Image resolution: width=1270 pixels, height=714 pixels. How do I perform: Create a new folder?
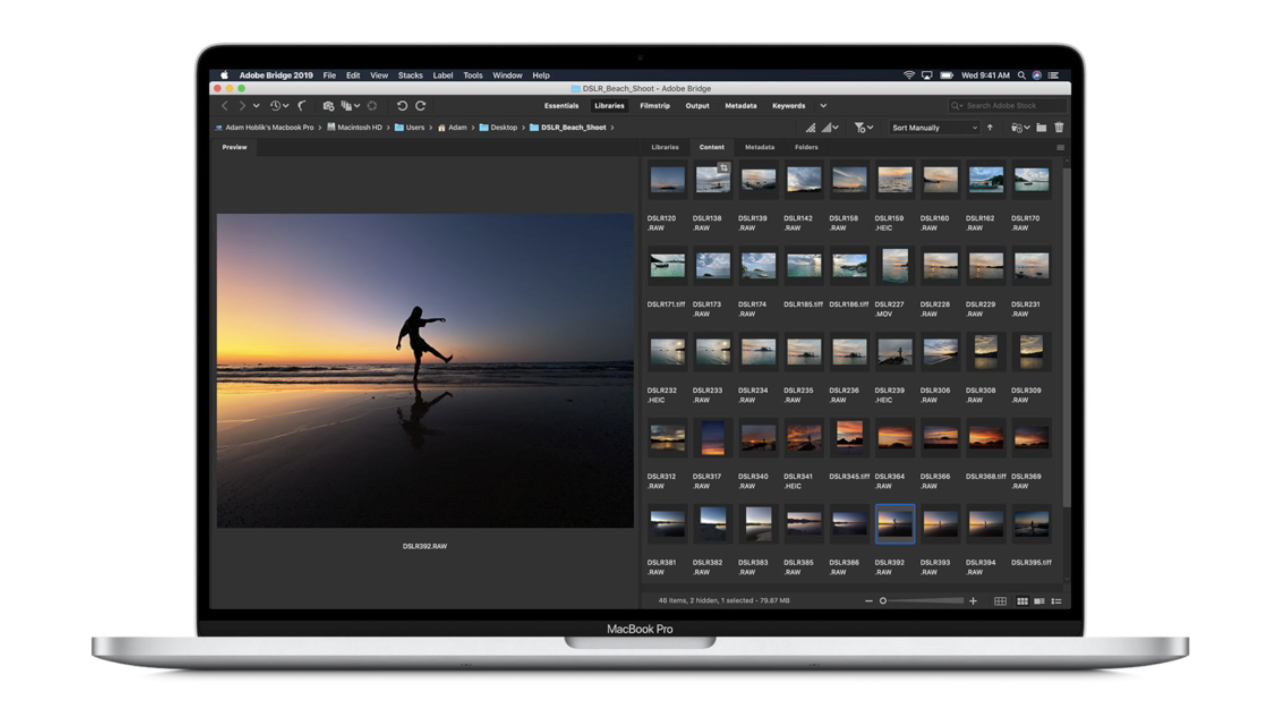coord(1041,128)
